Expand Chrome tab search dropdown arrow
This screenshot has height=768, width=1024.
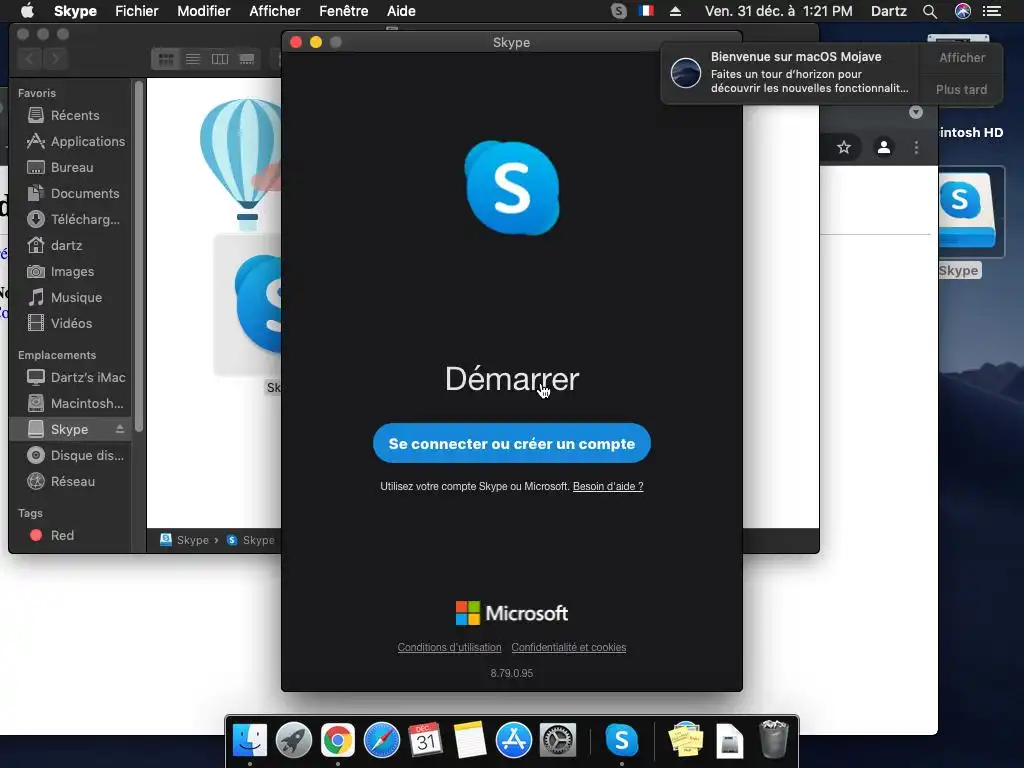pos(916,112)
